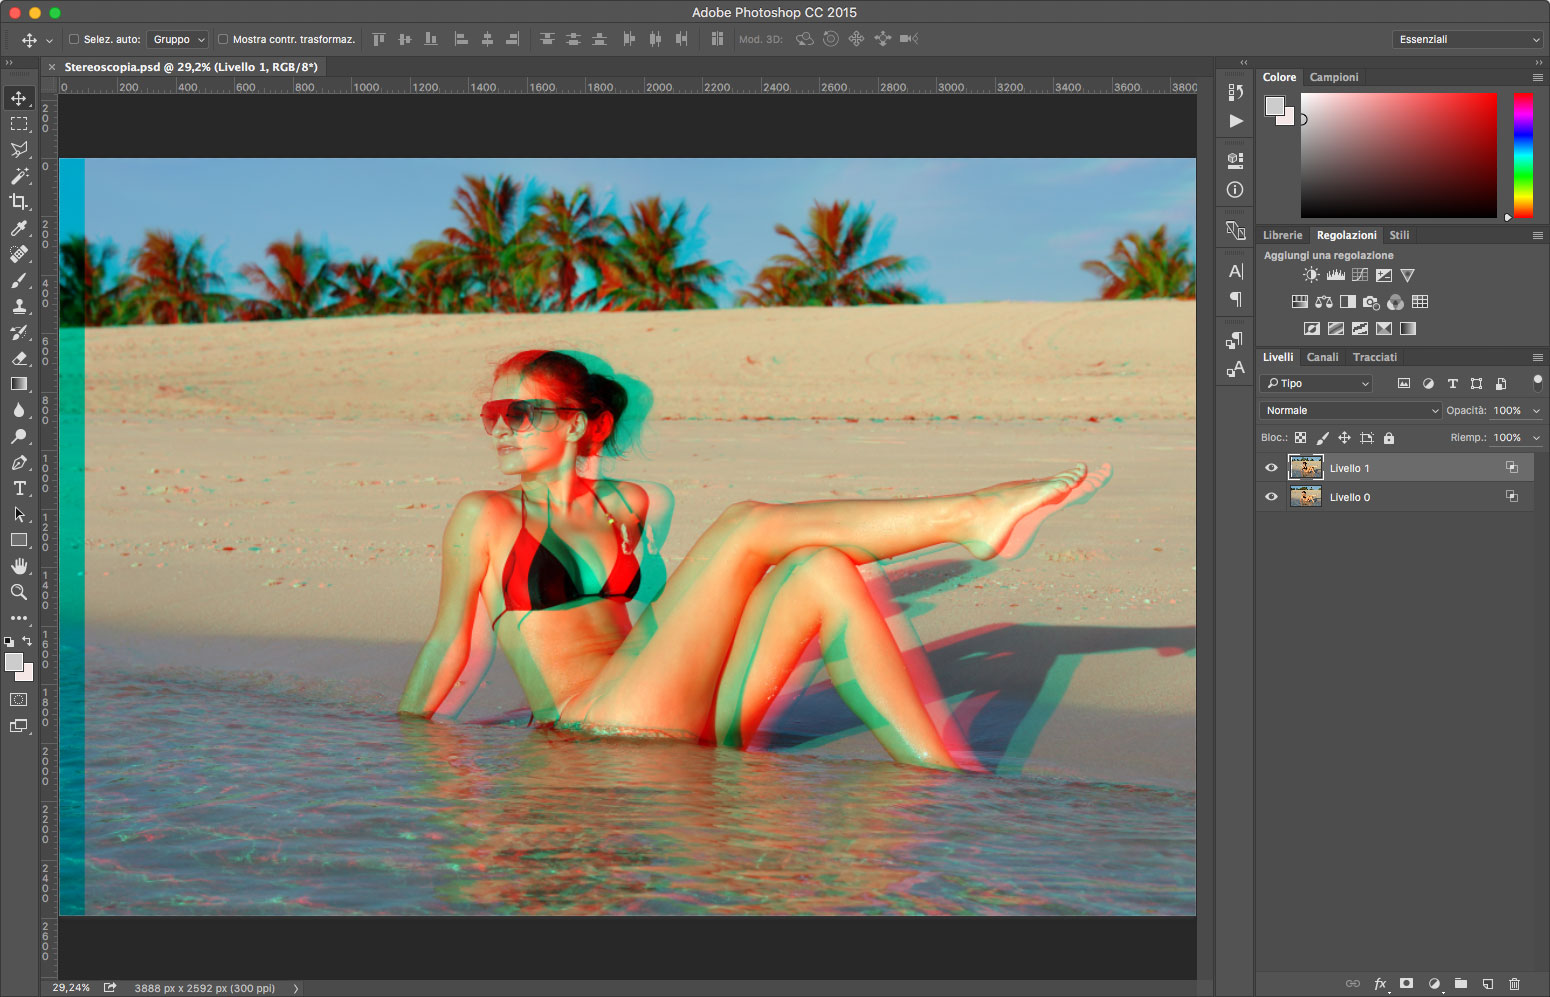Click inside color picker field
Image resolution: width=1550 pixels, height=997 pixels.
point(1399,155)
